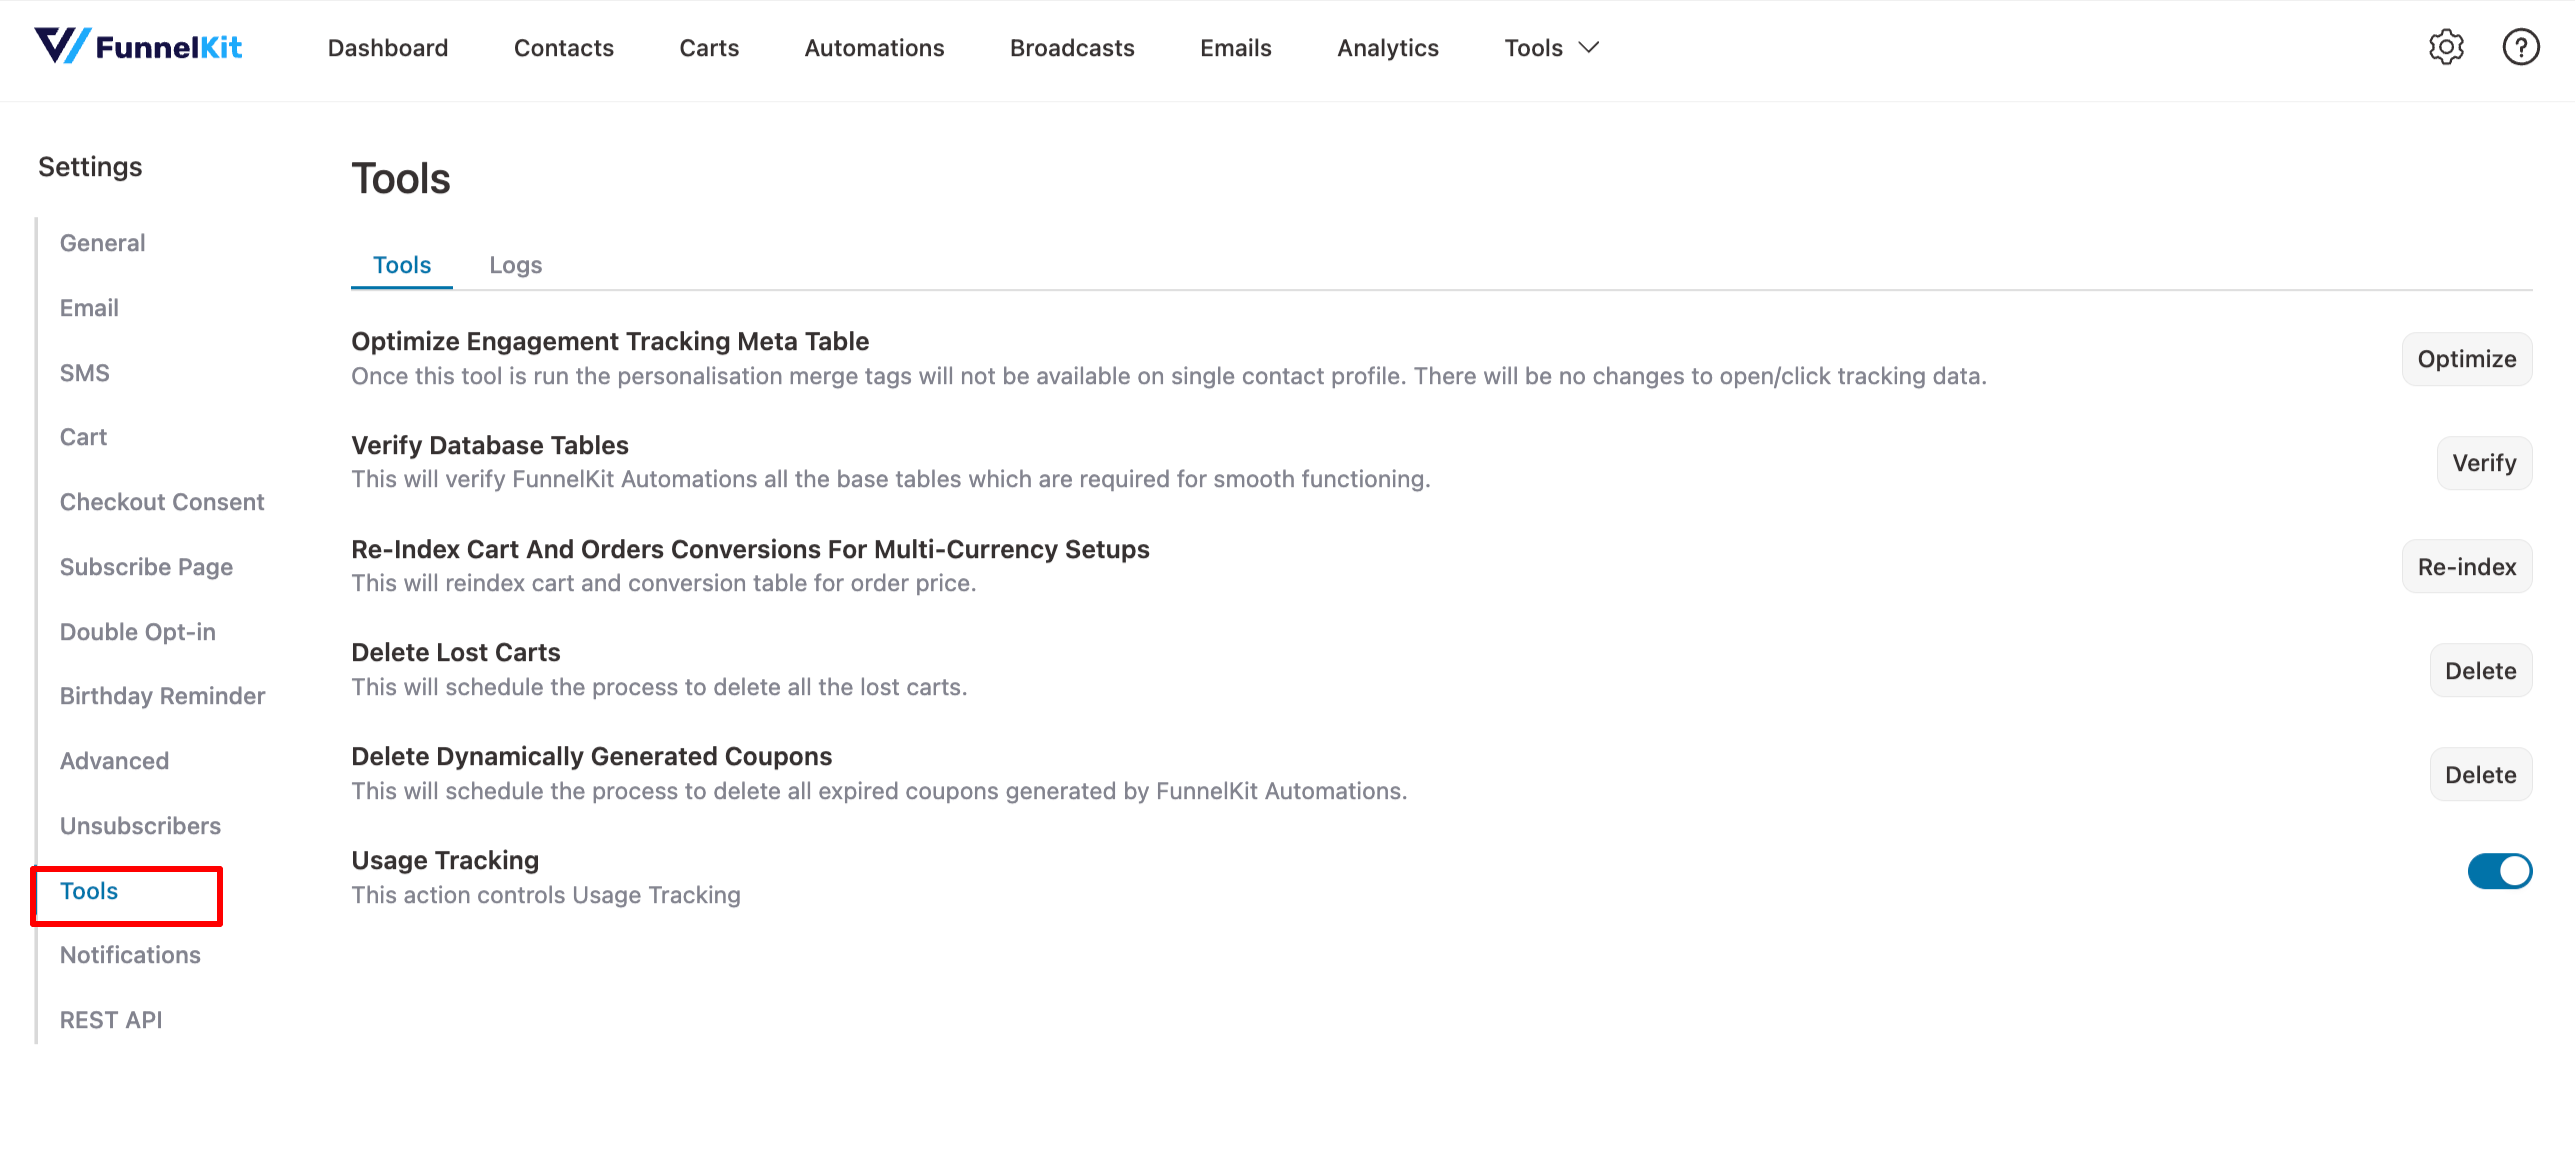Open Birthday Reminder settings

point(162,696)
